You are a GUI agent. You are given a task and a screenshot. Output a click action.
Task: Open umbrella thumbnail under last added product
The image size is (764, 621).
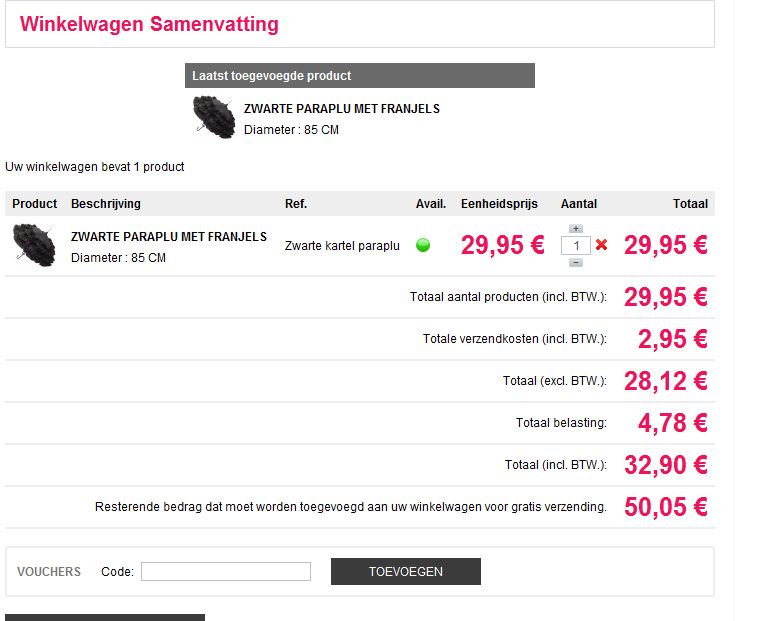tap(214, 117)
